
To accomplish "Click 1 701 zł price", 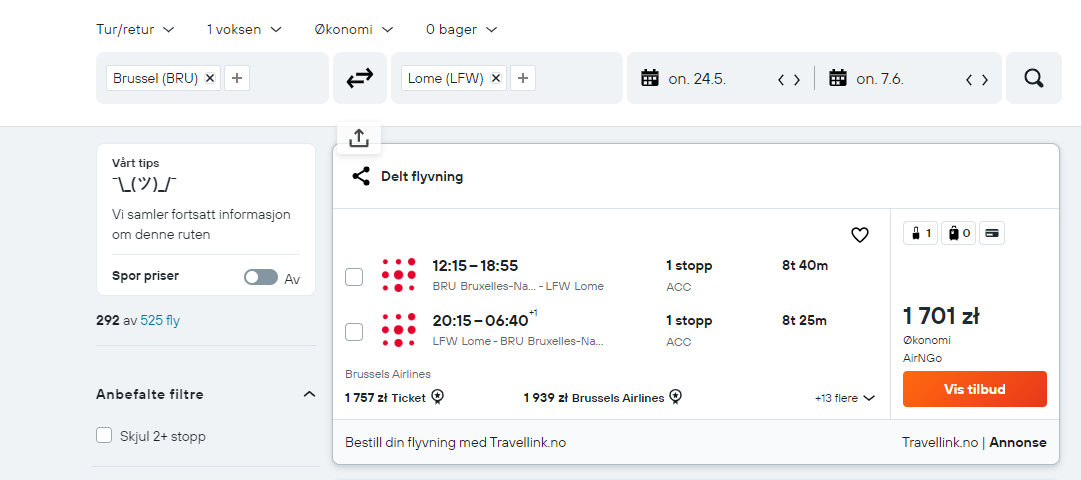I will coord(941,317).
